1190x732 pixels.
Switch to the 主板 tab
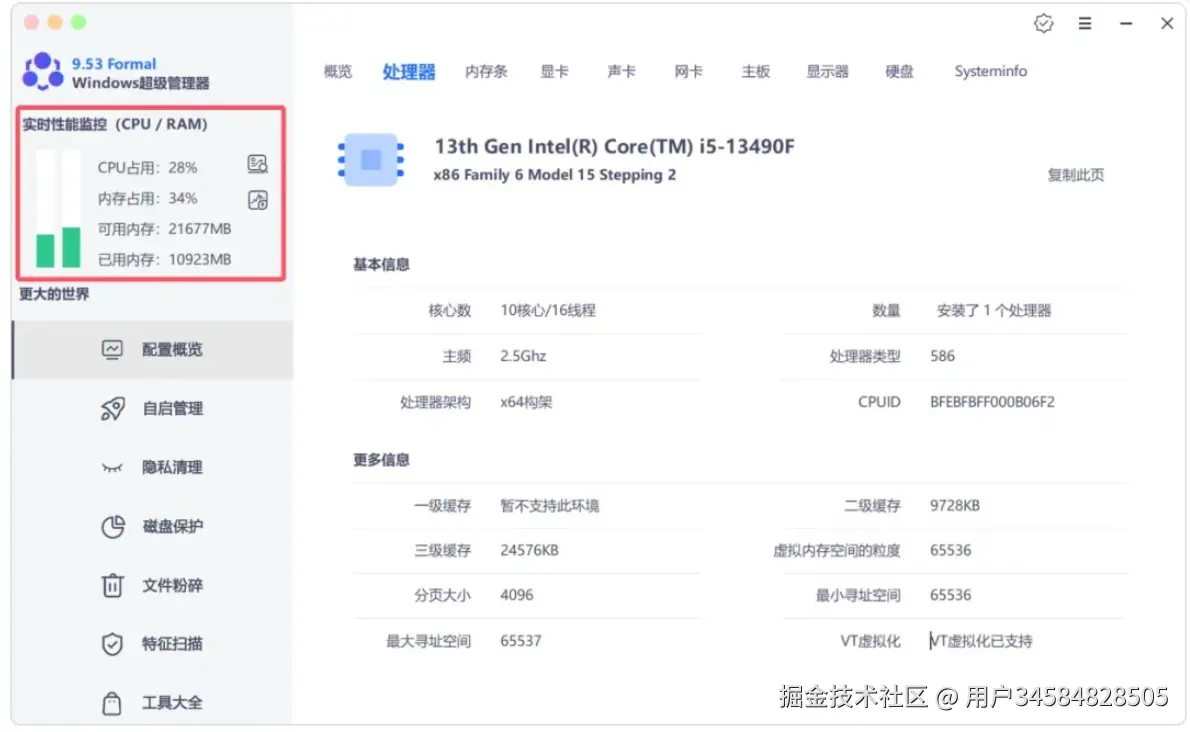pyautogui.click(x=756, y=71)
